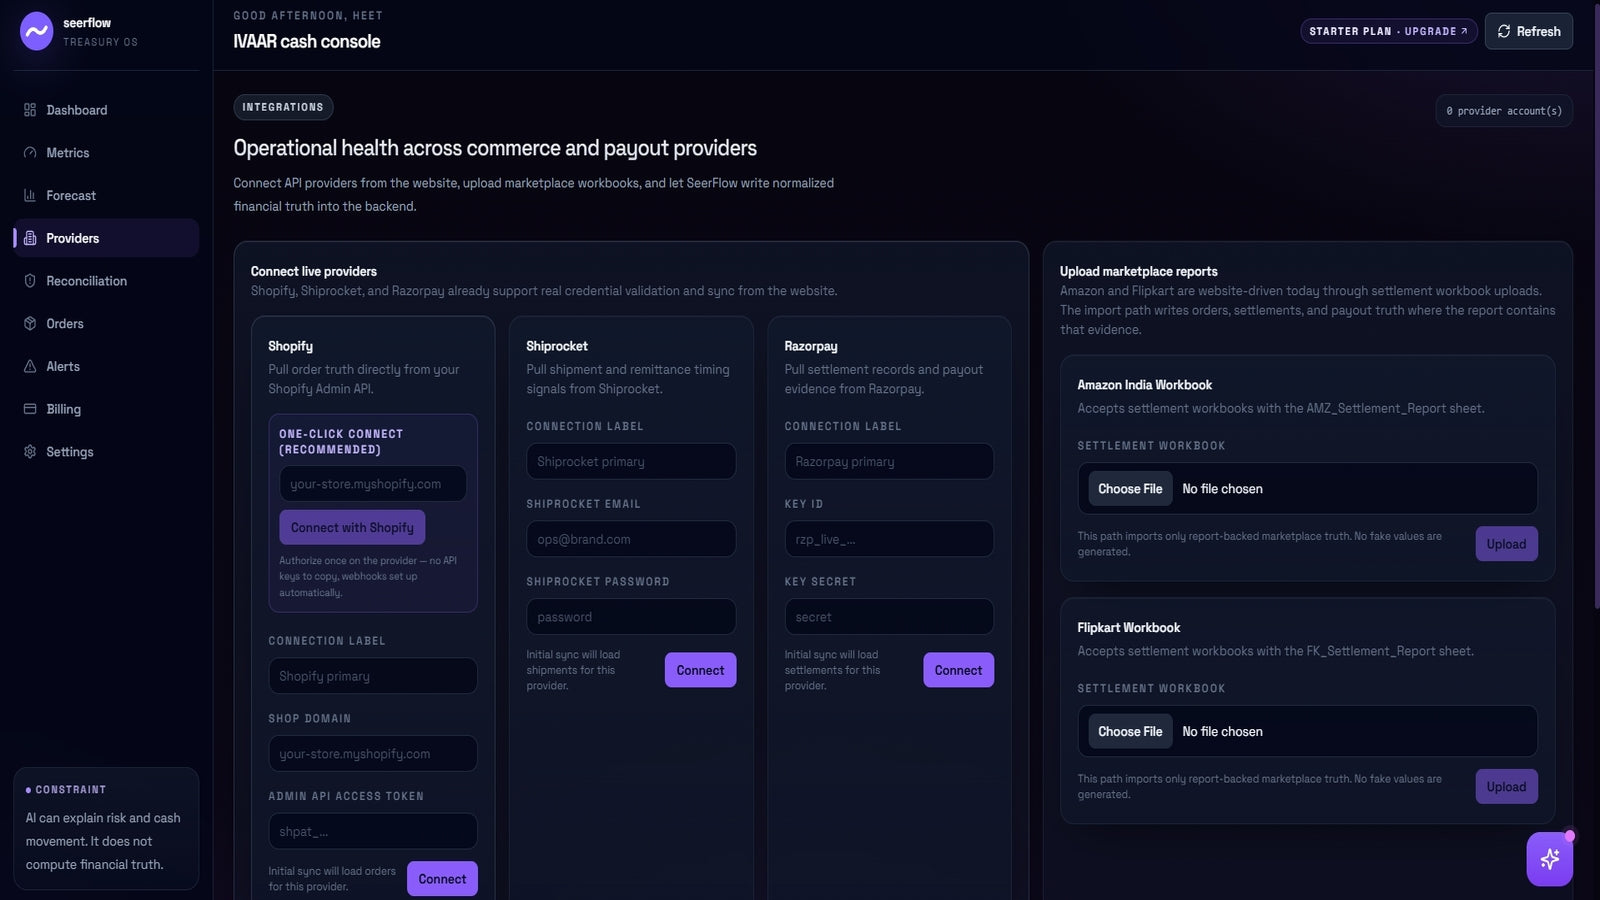Open the AI sparkle assistant button
Viewport: 1600px width, 900px height.
click(1549, 859)
